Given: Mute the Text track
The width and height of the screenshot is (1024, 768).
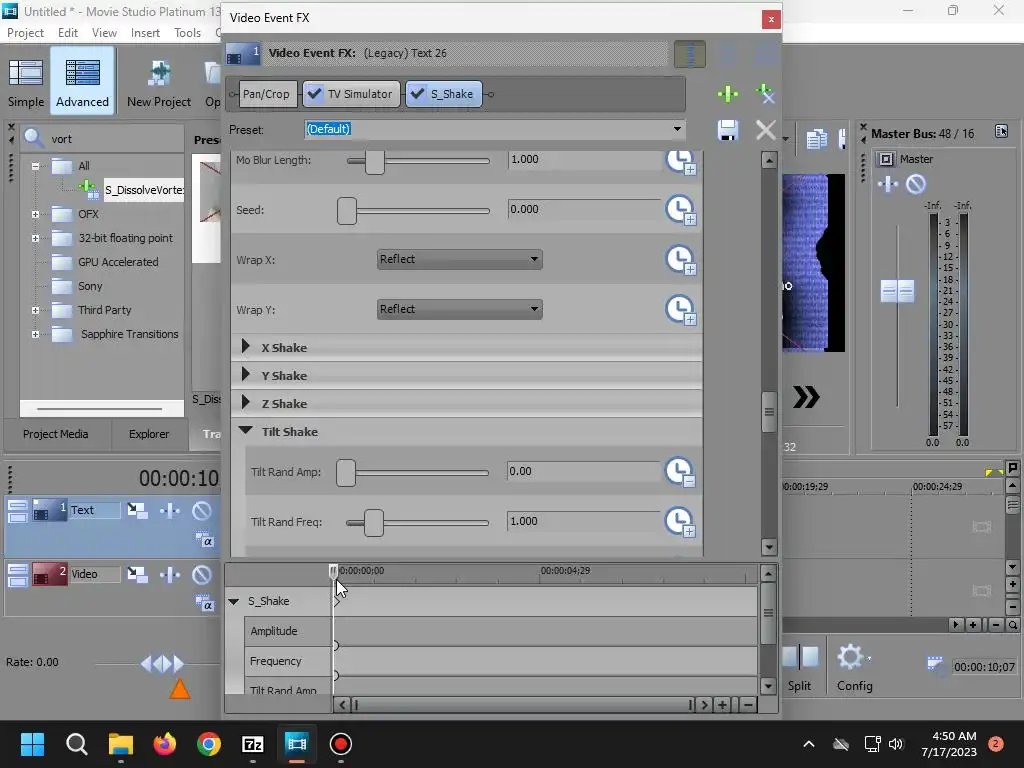Looking at the screenshot, I should 202,510.
